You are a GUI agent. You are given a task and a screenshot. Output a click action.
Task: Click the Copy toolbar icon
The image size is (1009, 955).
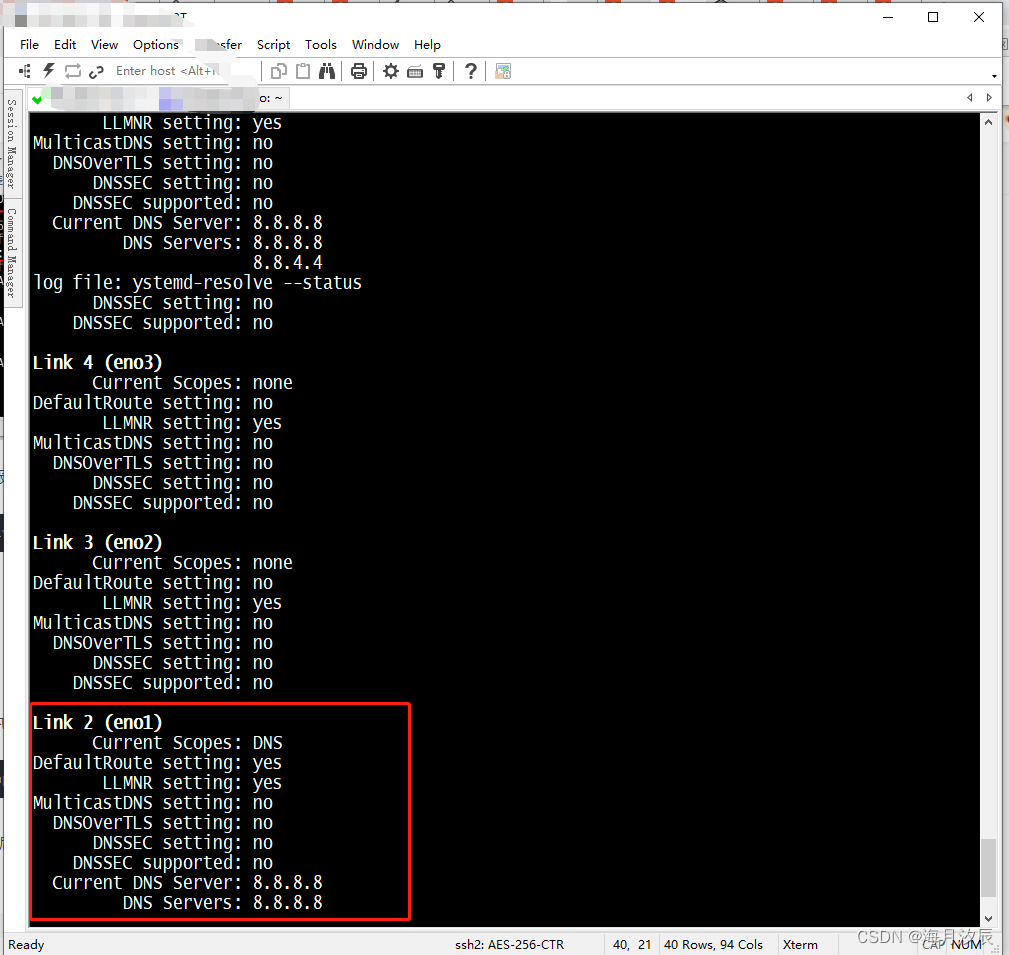[279, 71]
